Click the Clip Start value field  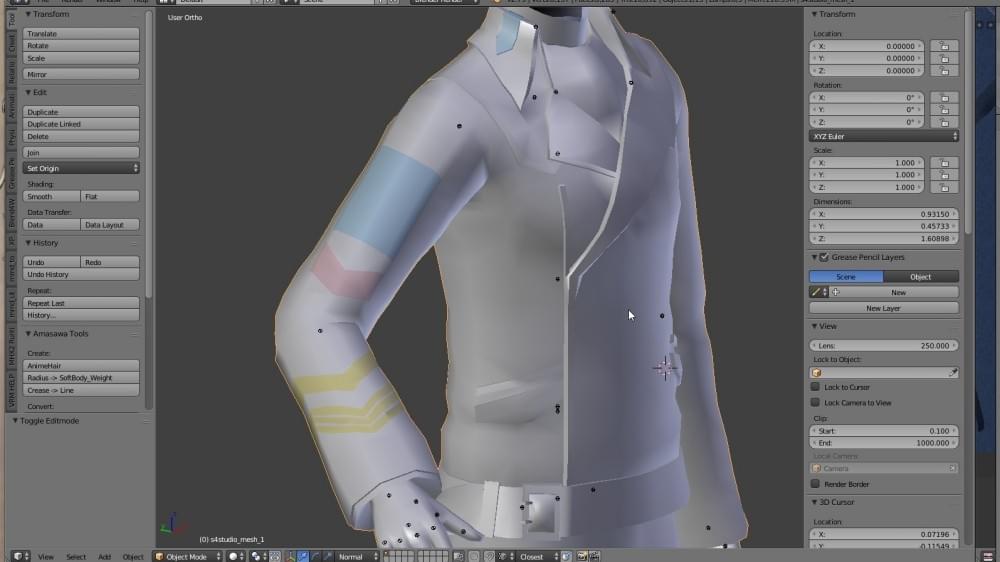[x=883, y=431]
